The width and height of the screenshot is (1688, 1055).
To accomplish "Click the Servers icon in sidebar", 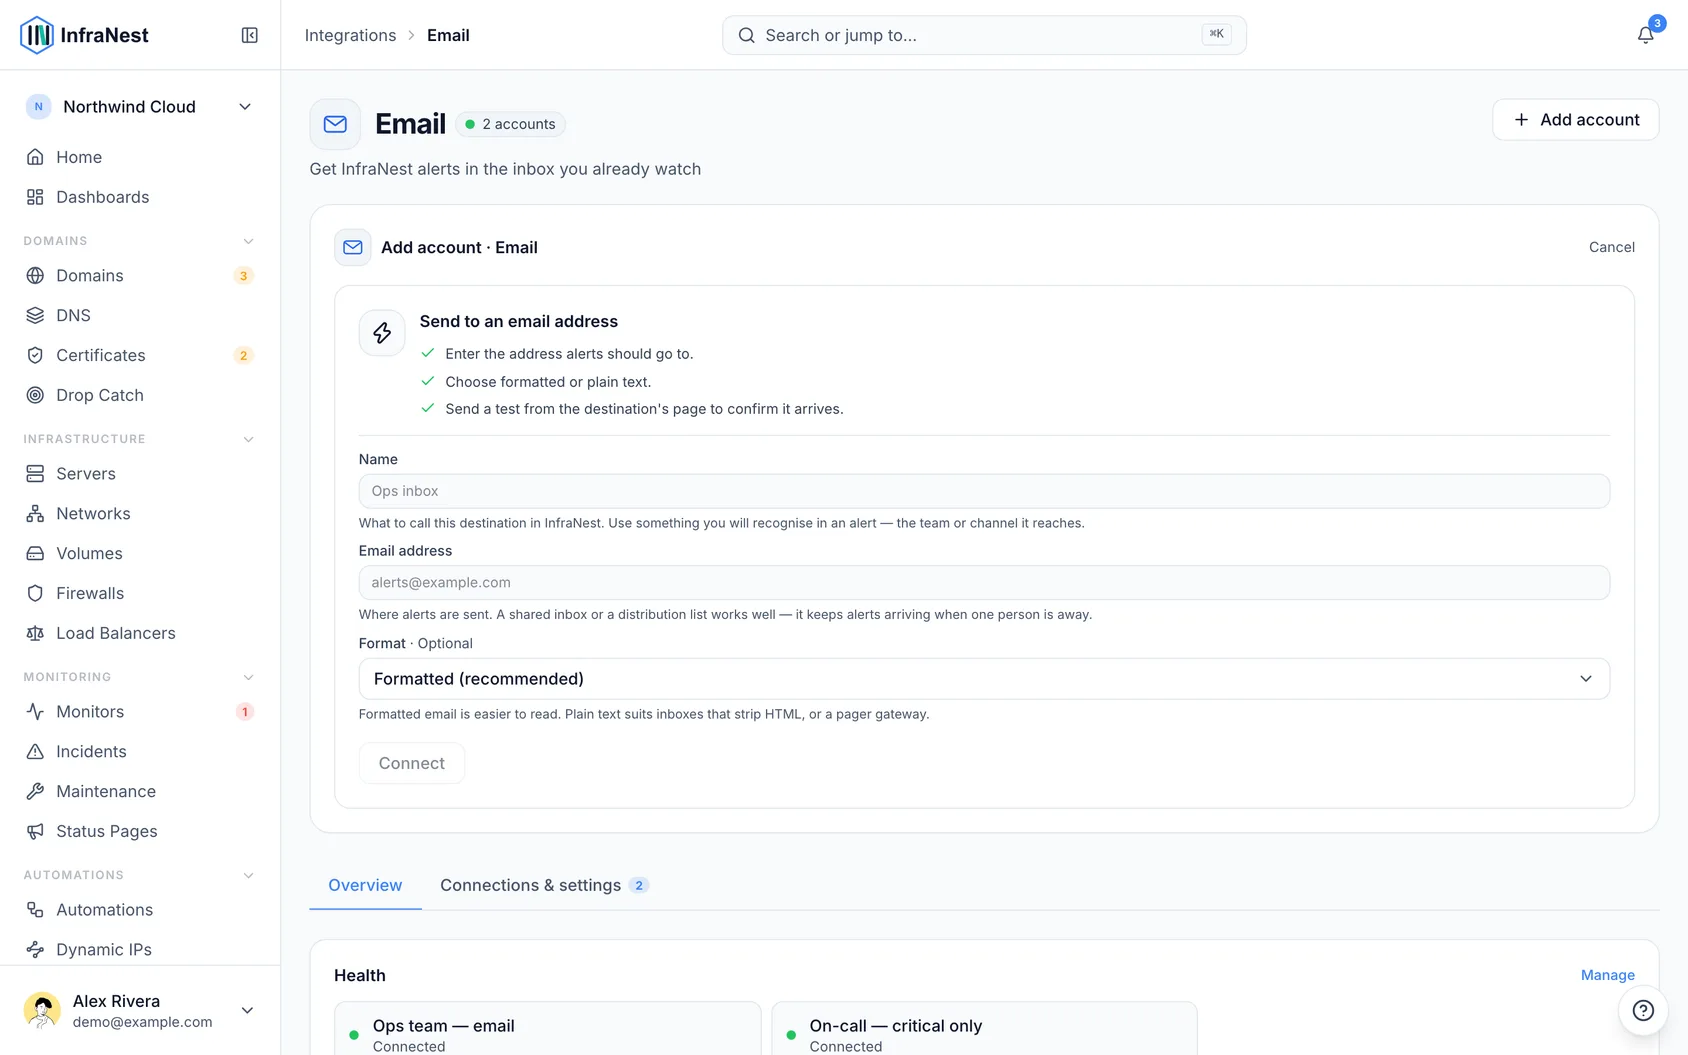I will (35, 473).
